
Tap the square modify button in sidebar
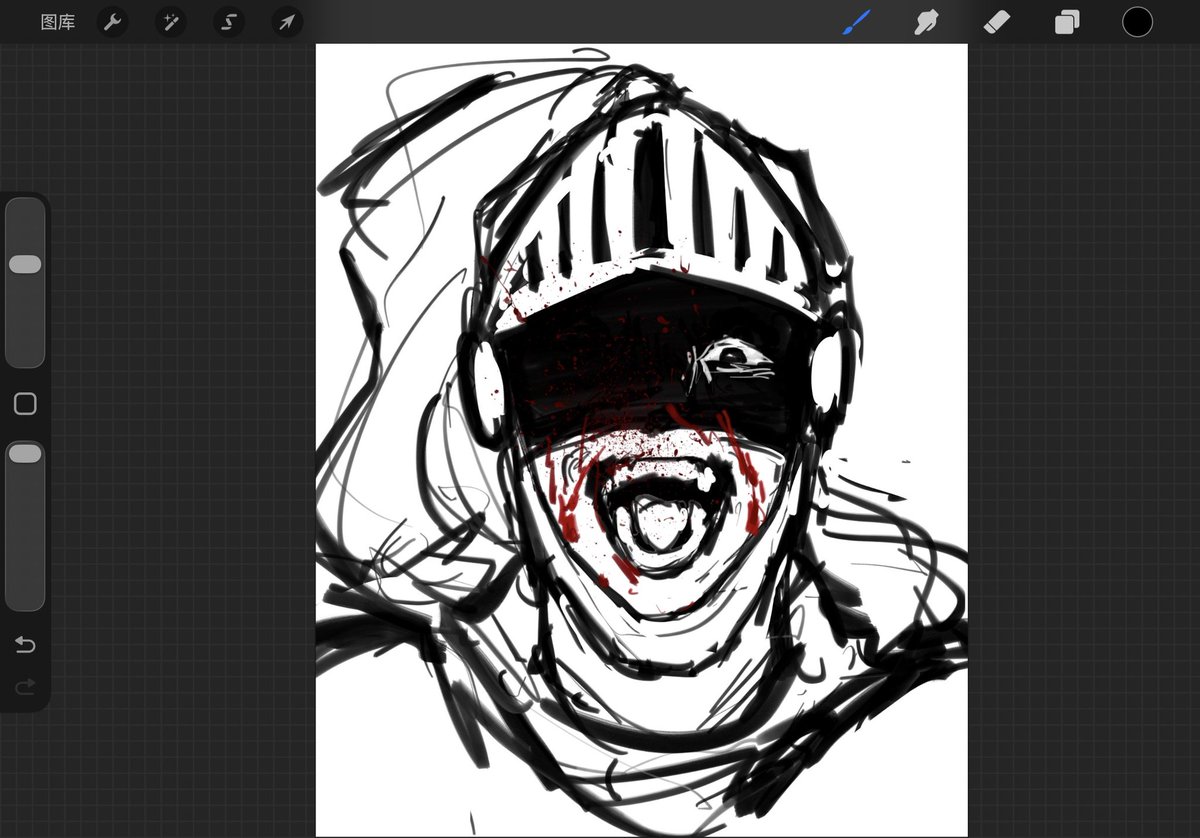click(x=25, y=404)
